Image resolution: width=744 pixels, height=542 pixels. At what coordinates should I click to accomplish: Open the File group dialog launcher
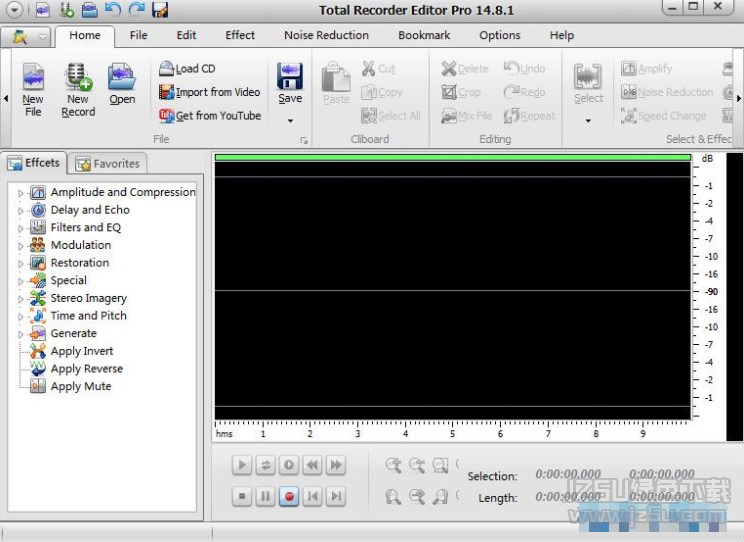tap(304, 140)
